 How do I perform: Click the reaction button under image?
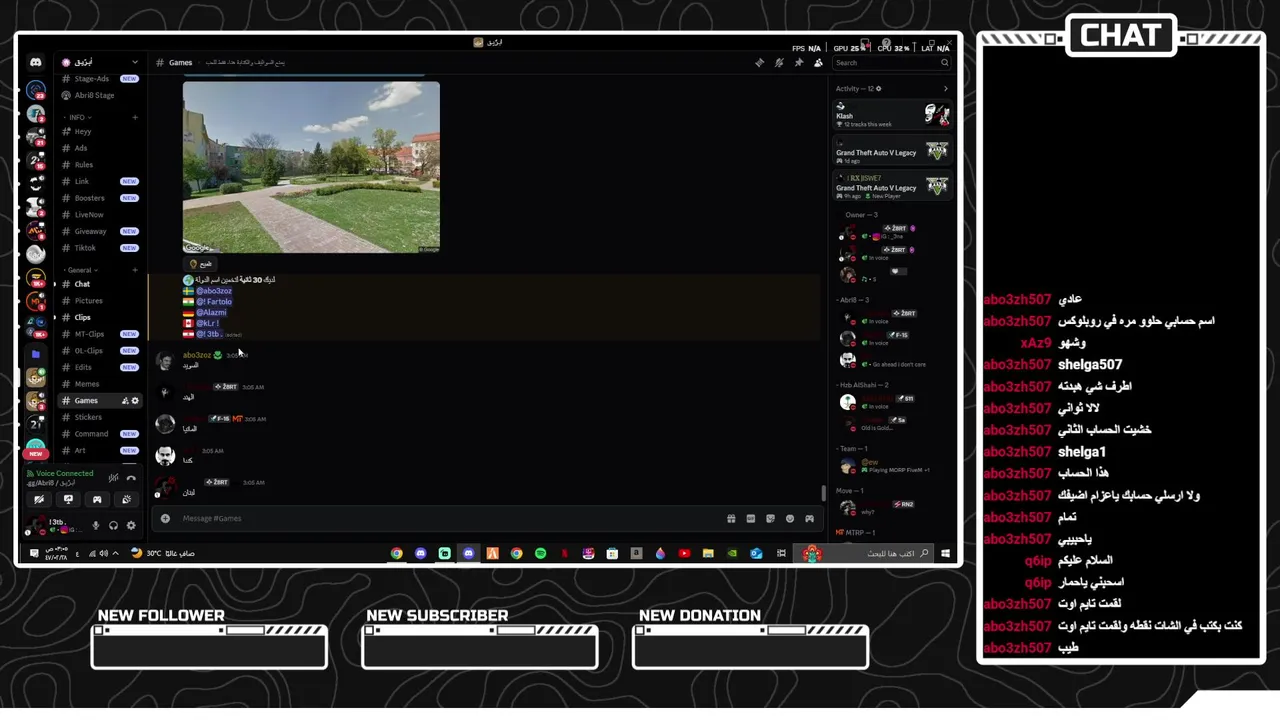click(x=201, y=264)
